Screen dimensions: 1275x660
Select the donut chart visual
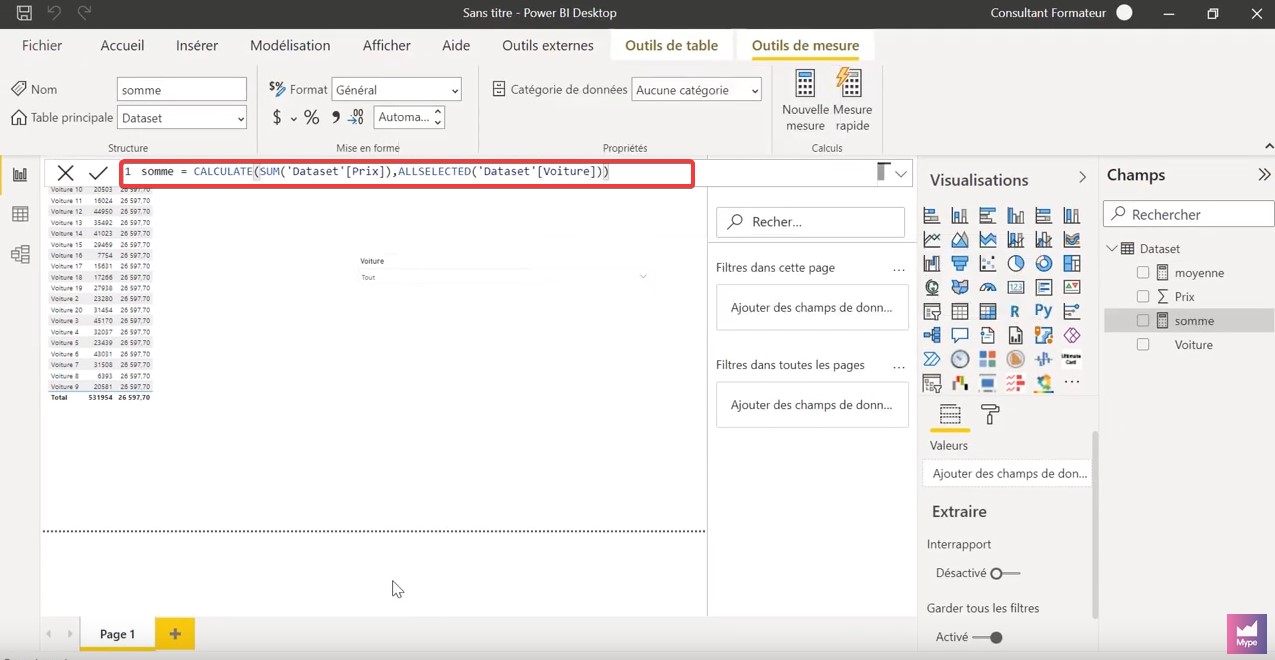pyautogui.click(x=1044, y=263)
